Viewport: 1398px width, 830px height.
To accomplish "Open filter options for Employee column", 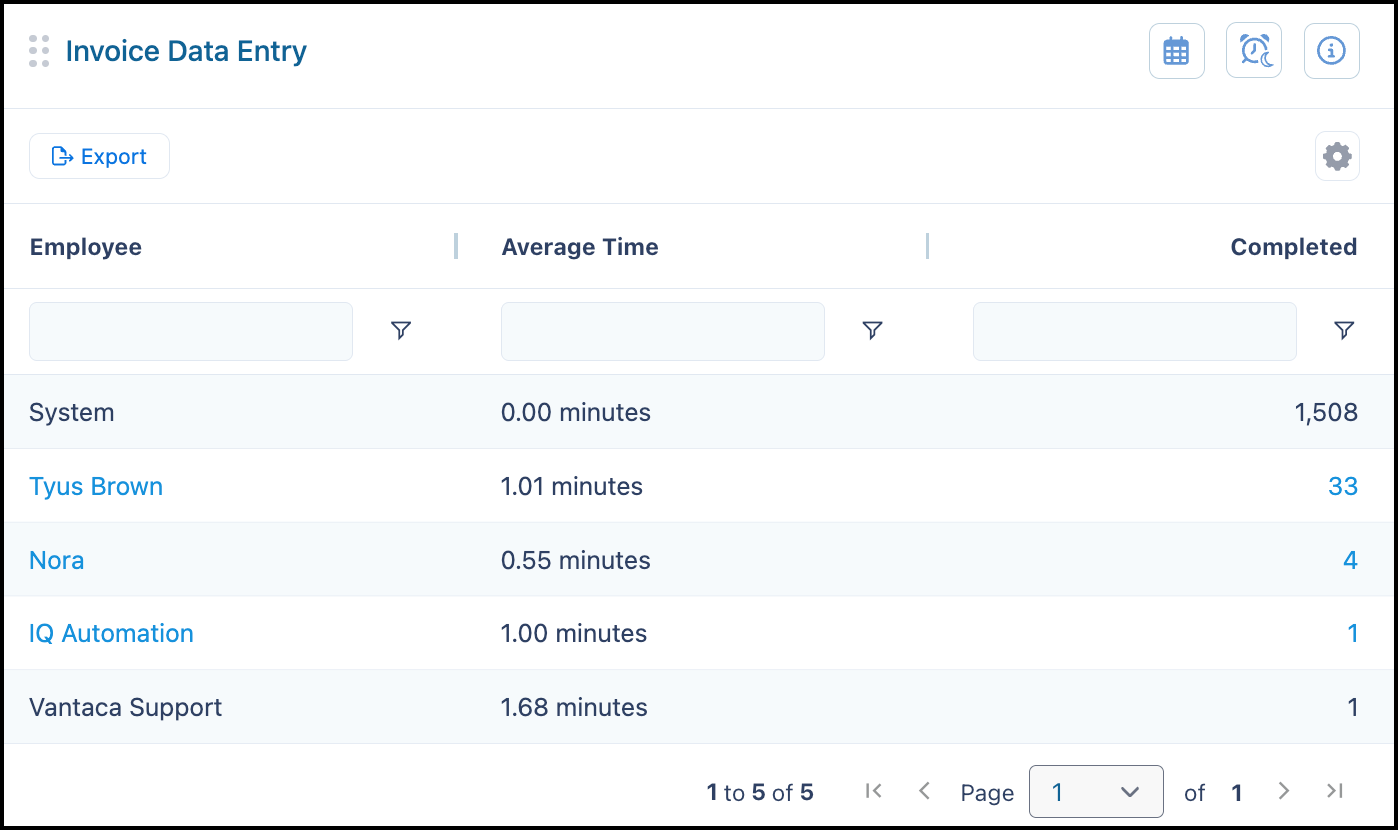I will (401, 330).
